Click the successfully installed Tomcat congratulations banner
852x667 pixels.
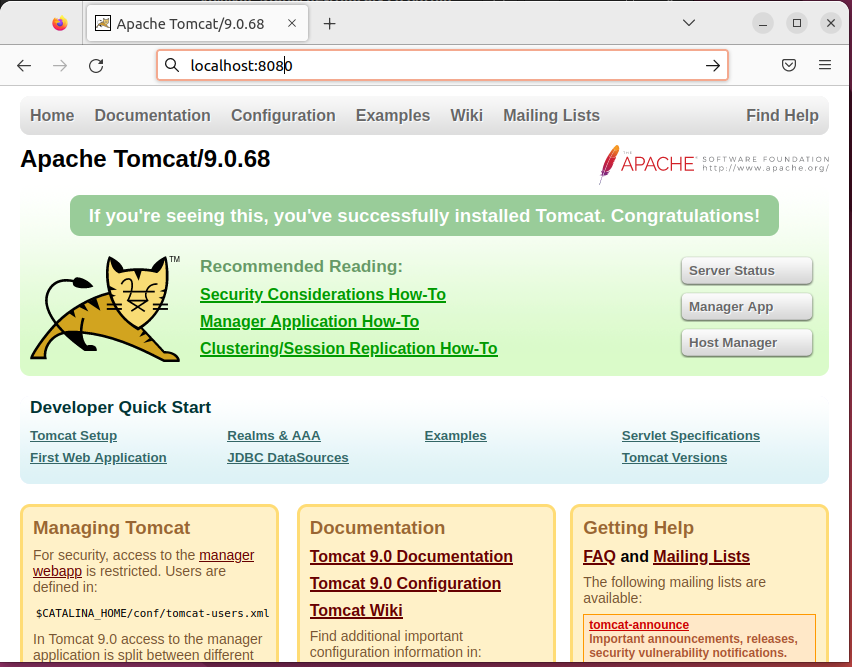tap(424, 216)
